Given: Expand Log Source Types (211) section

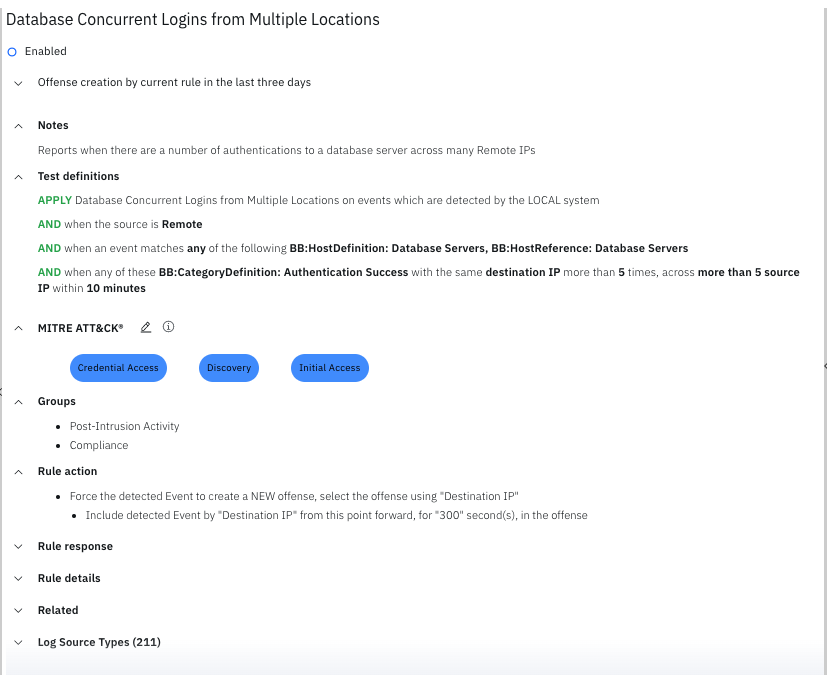Looking at the screenshot, I should click(18, 643).
